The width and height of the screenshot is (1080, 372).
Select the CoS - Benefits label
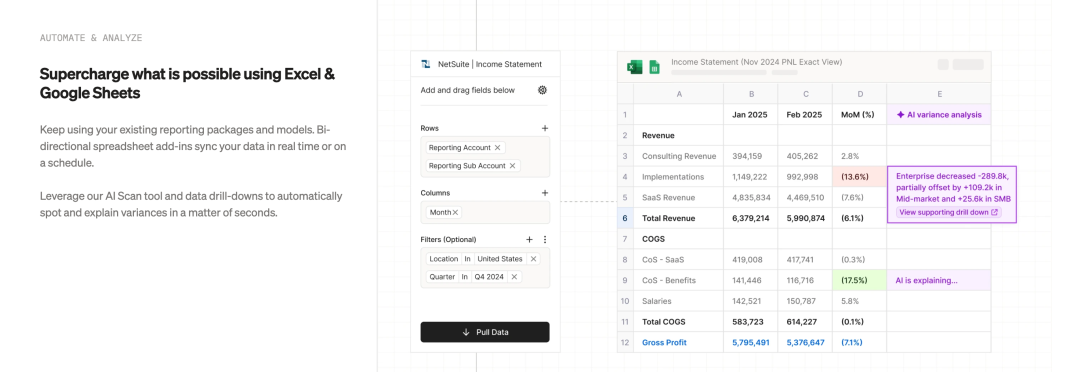tap(678, 280)
